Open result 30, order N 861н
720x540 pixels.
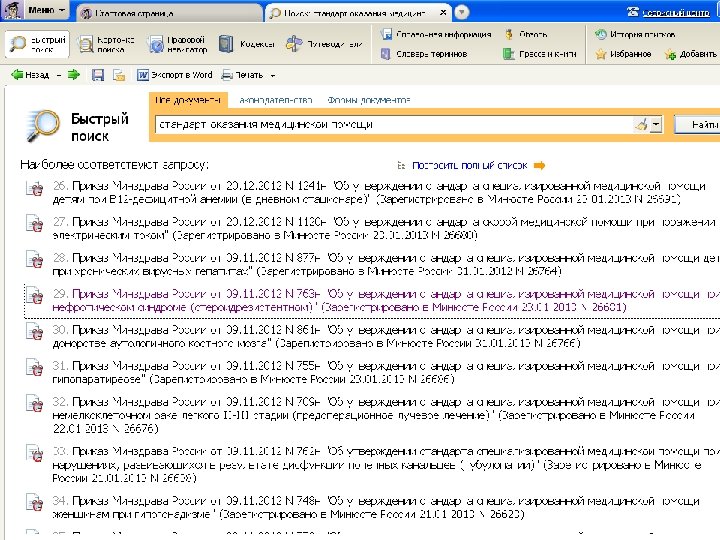click(386, 336)
